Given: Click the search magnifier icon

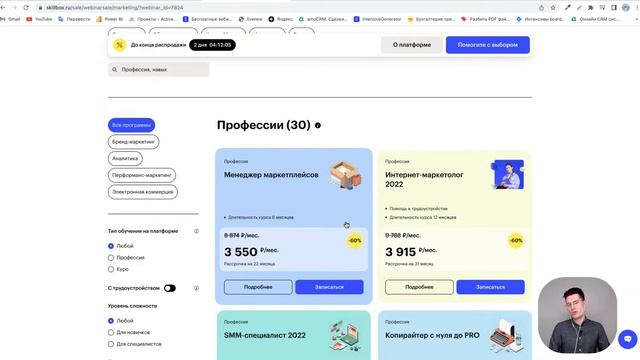Looking at the screenshot, I should pyautogui.click(x=115, y=70).
